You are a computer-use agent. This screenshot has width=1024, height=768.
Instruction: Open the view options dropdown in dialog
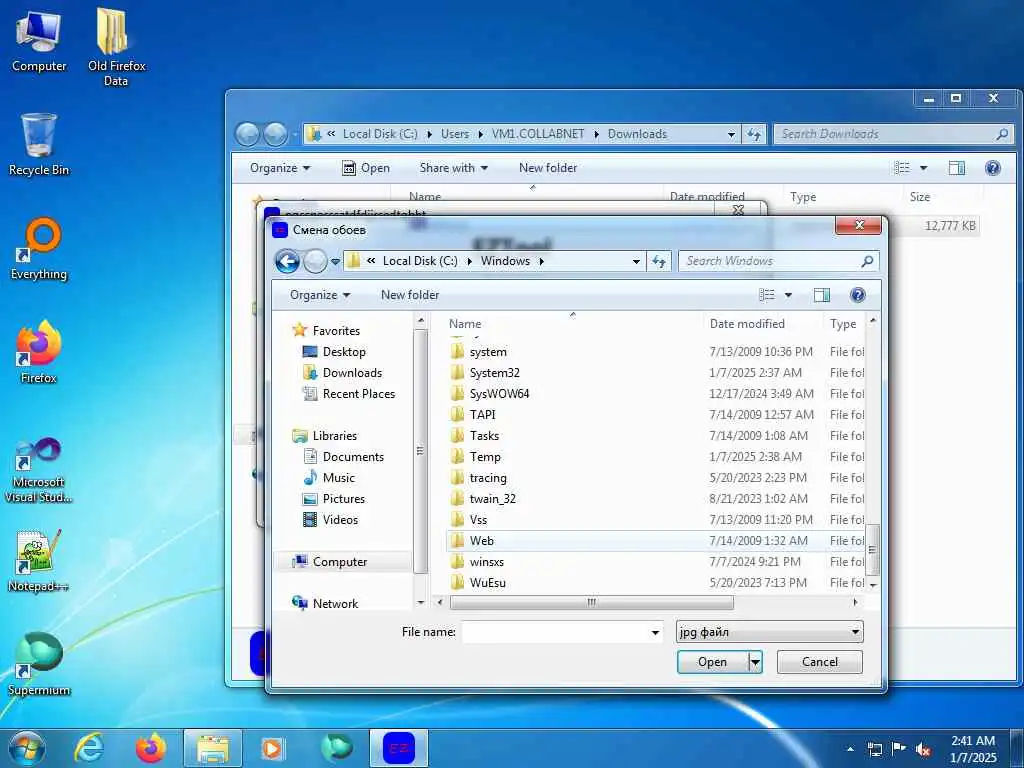click(x=788, y=295)
